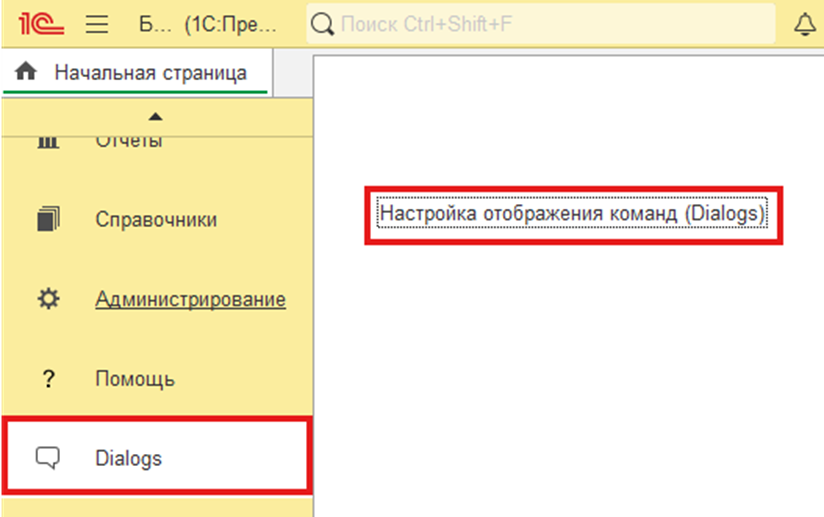
Task: Open the hamburger main menu
Action: point(96,23)
